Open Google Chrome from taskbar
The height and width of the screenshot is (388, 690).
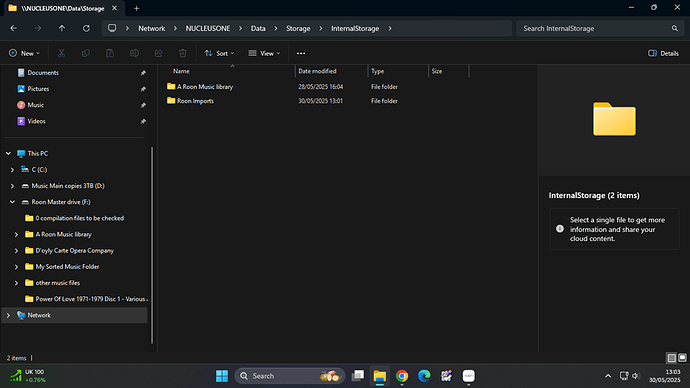click(402, 376)
